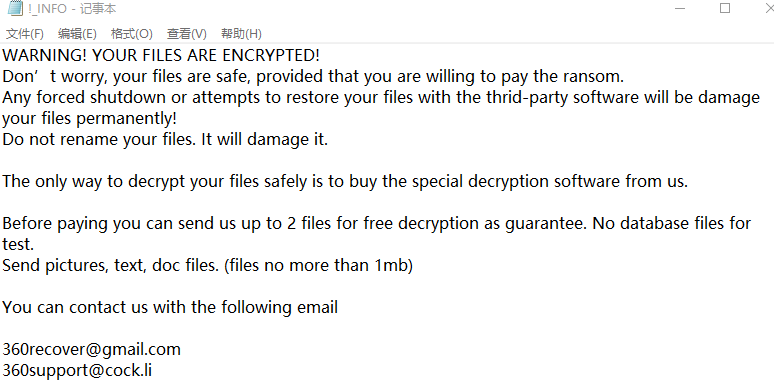This screenshot has height=383, width=774.
Task: Maximize the Notepad window
Action: (725, 8)
